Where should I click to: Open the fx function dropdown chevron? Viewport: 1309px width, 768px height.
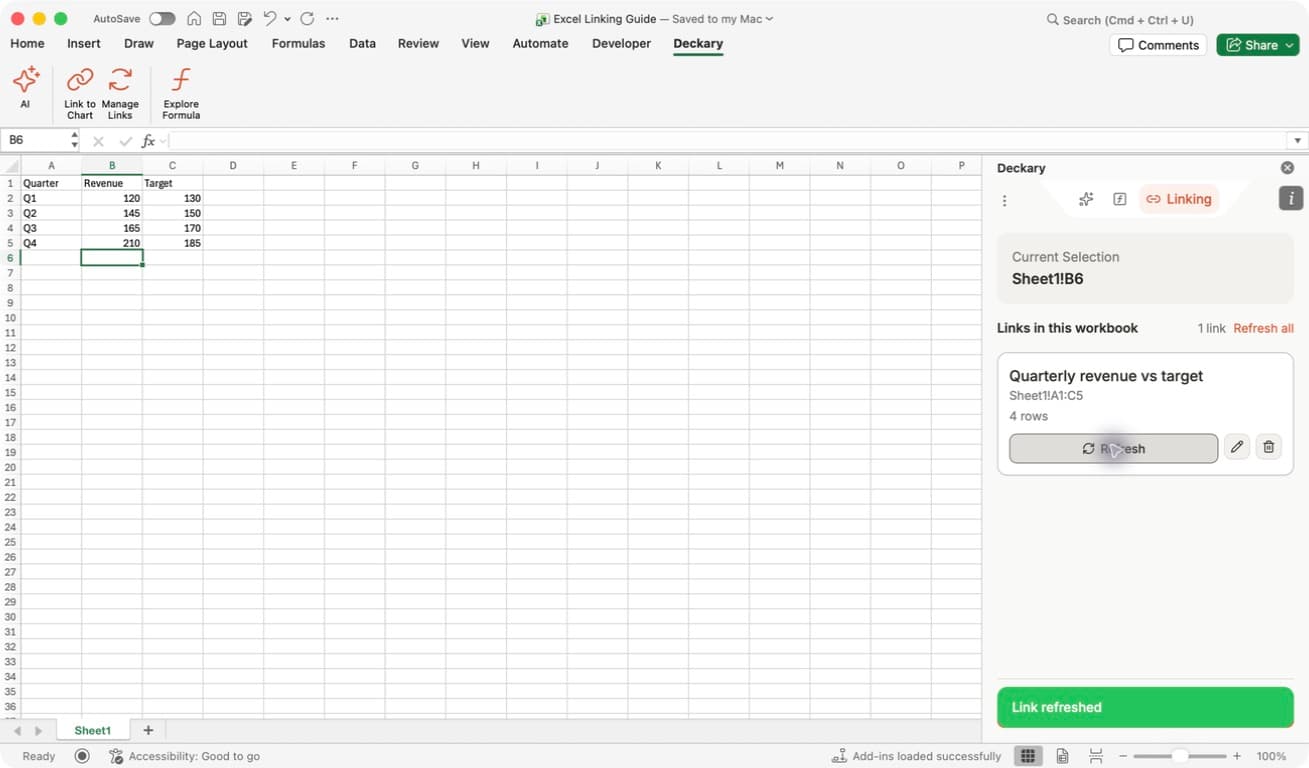click(x=164, y=141)
